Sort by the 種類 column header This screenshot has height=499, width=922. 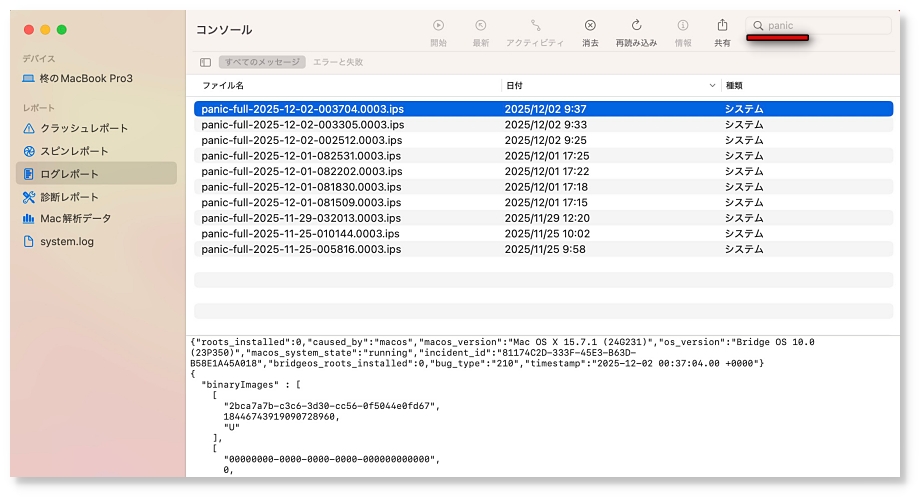[734, 86]
